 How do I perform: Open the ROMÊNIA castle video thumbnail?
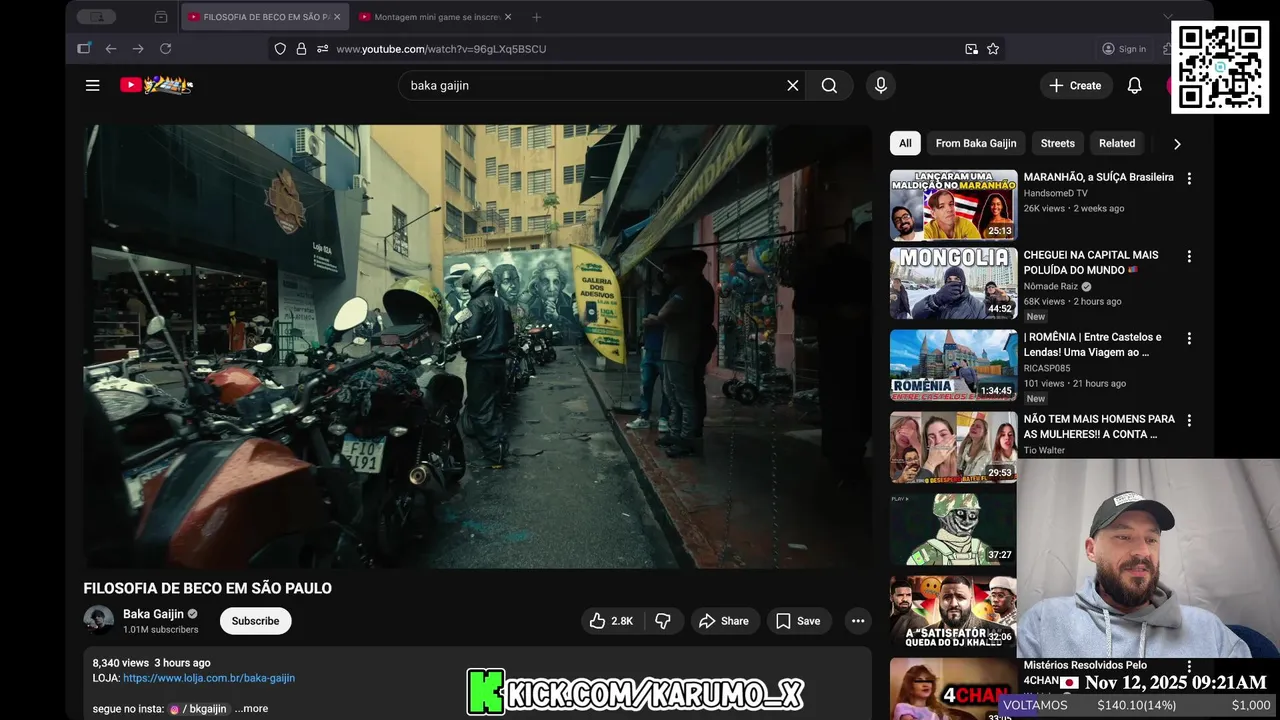(954, 365)
